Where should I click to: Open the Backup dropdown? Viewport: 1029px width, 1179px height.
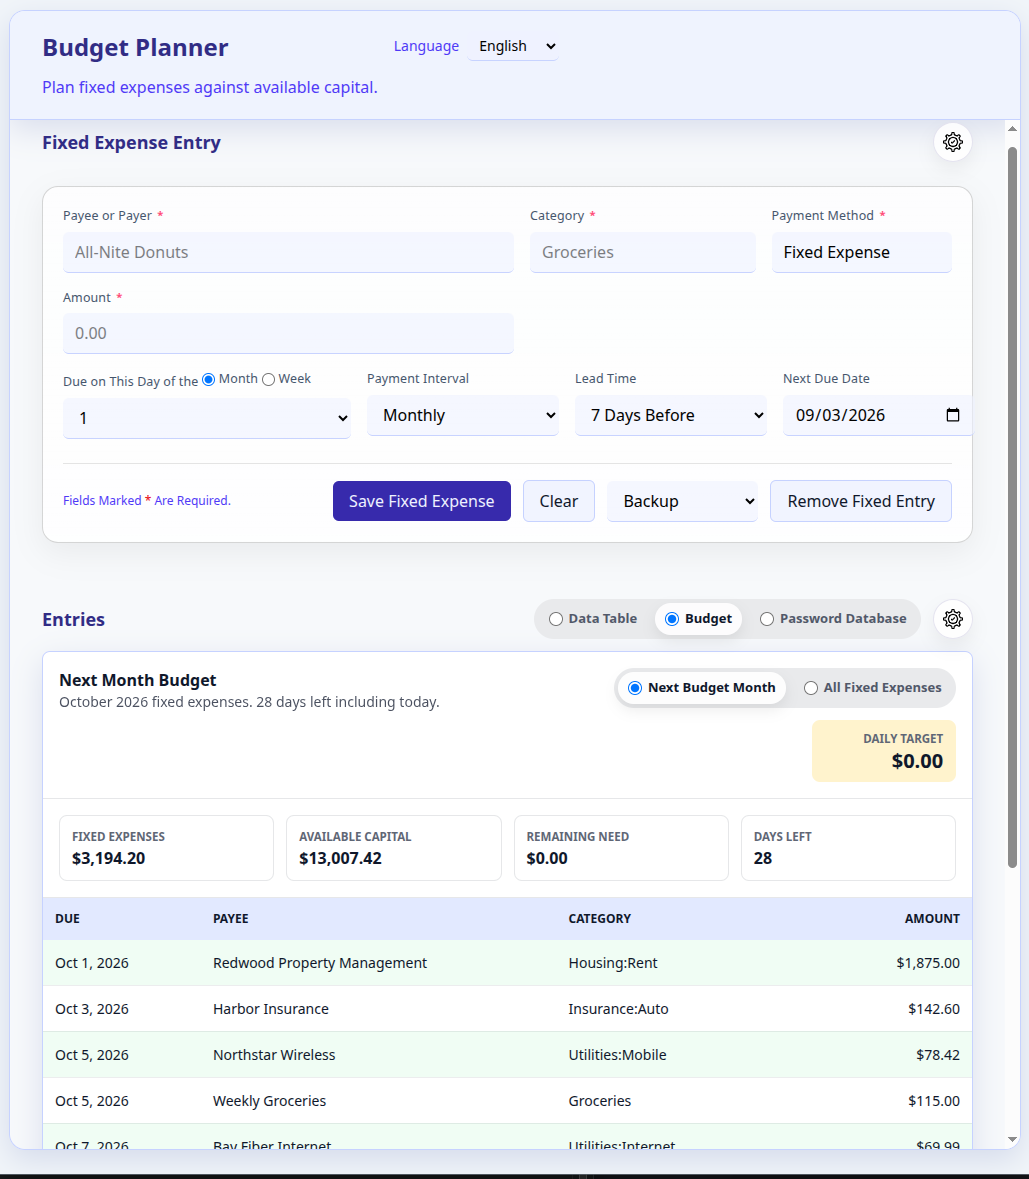pyautogui.click(x=682, y=501)
